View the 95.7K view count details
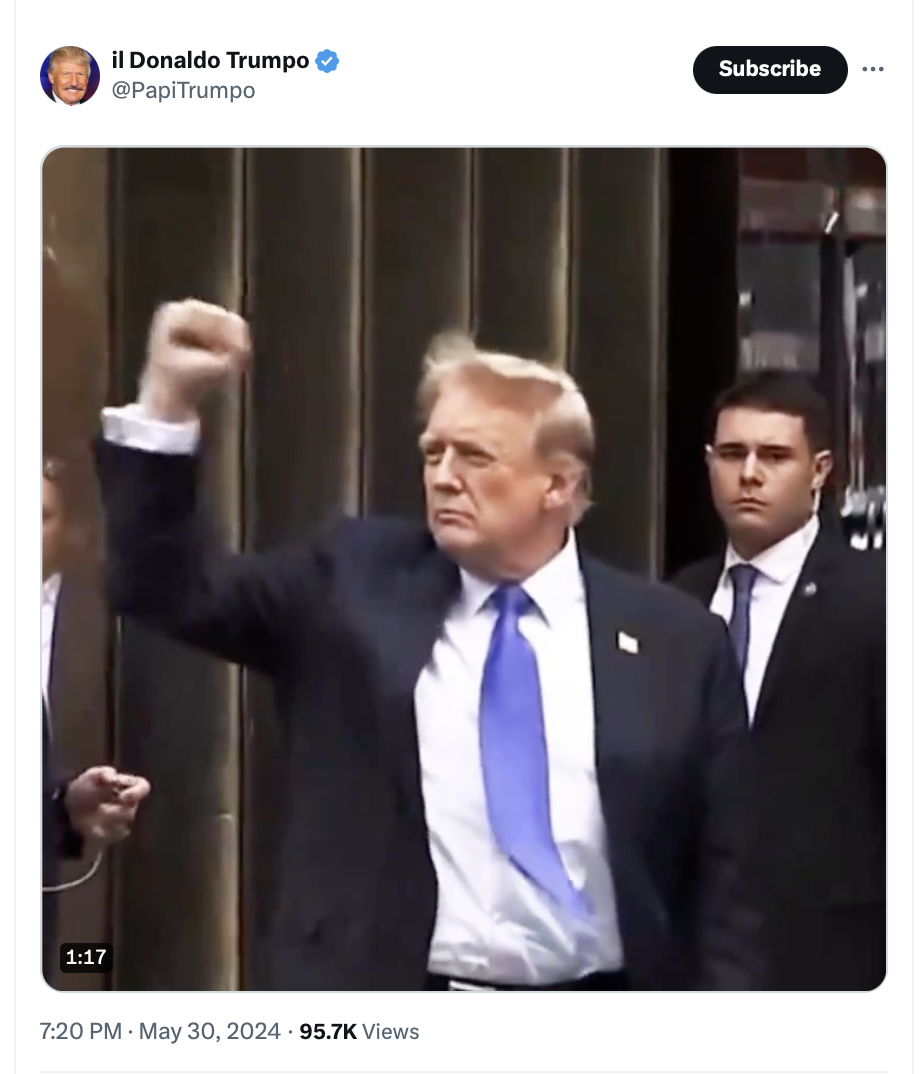920x1074 pixels. (x=328, y=1031)
